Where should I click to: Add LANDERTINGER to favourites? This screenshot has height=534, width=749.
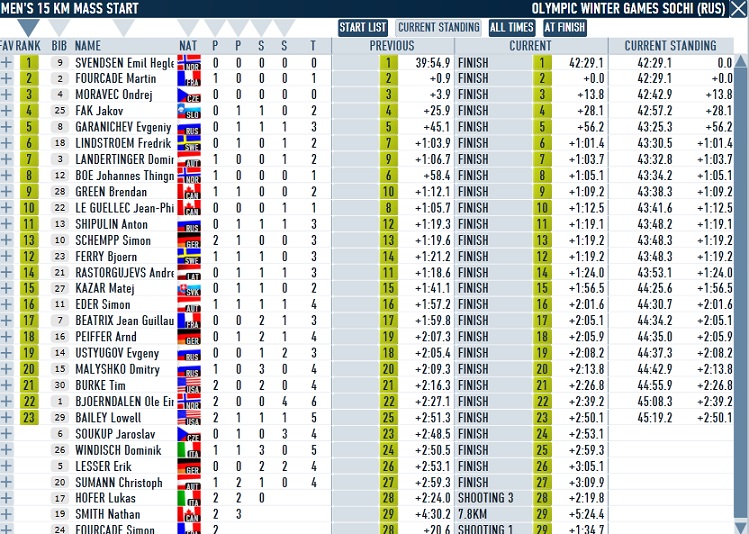tap(6, 160)
